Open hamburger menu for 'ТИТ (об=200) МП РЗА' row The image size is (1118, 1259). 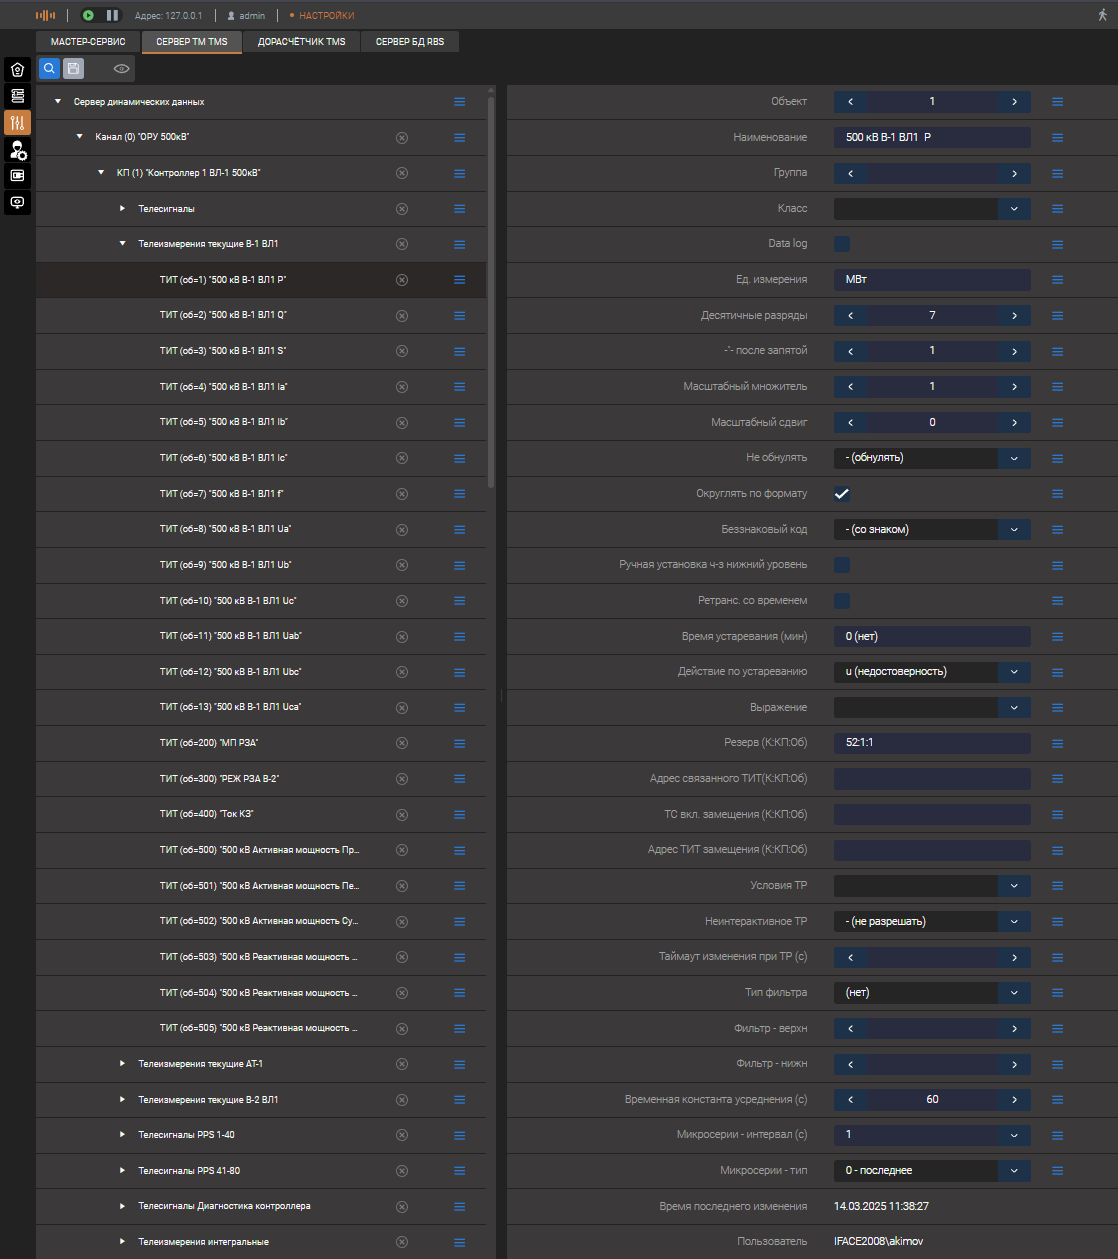coord(460,743)
